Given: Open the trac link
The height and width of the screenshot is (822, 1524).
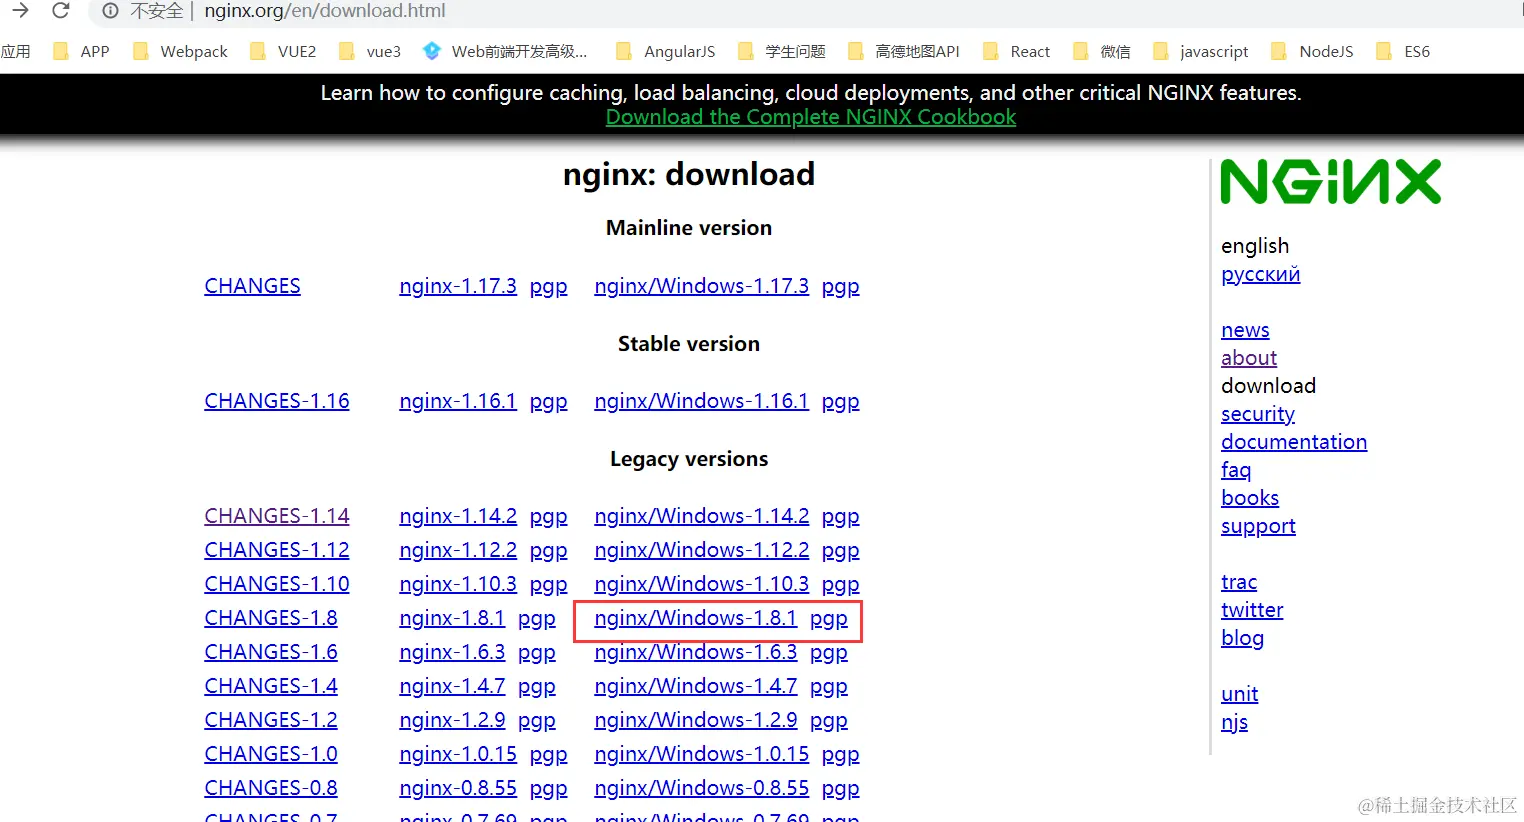Looking at the screenshot, I should (x=1239, y=582).
